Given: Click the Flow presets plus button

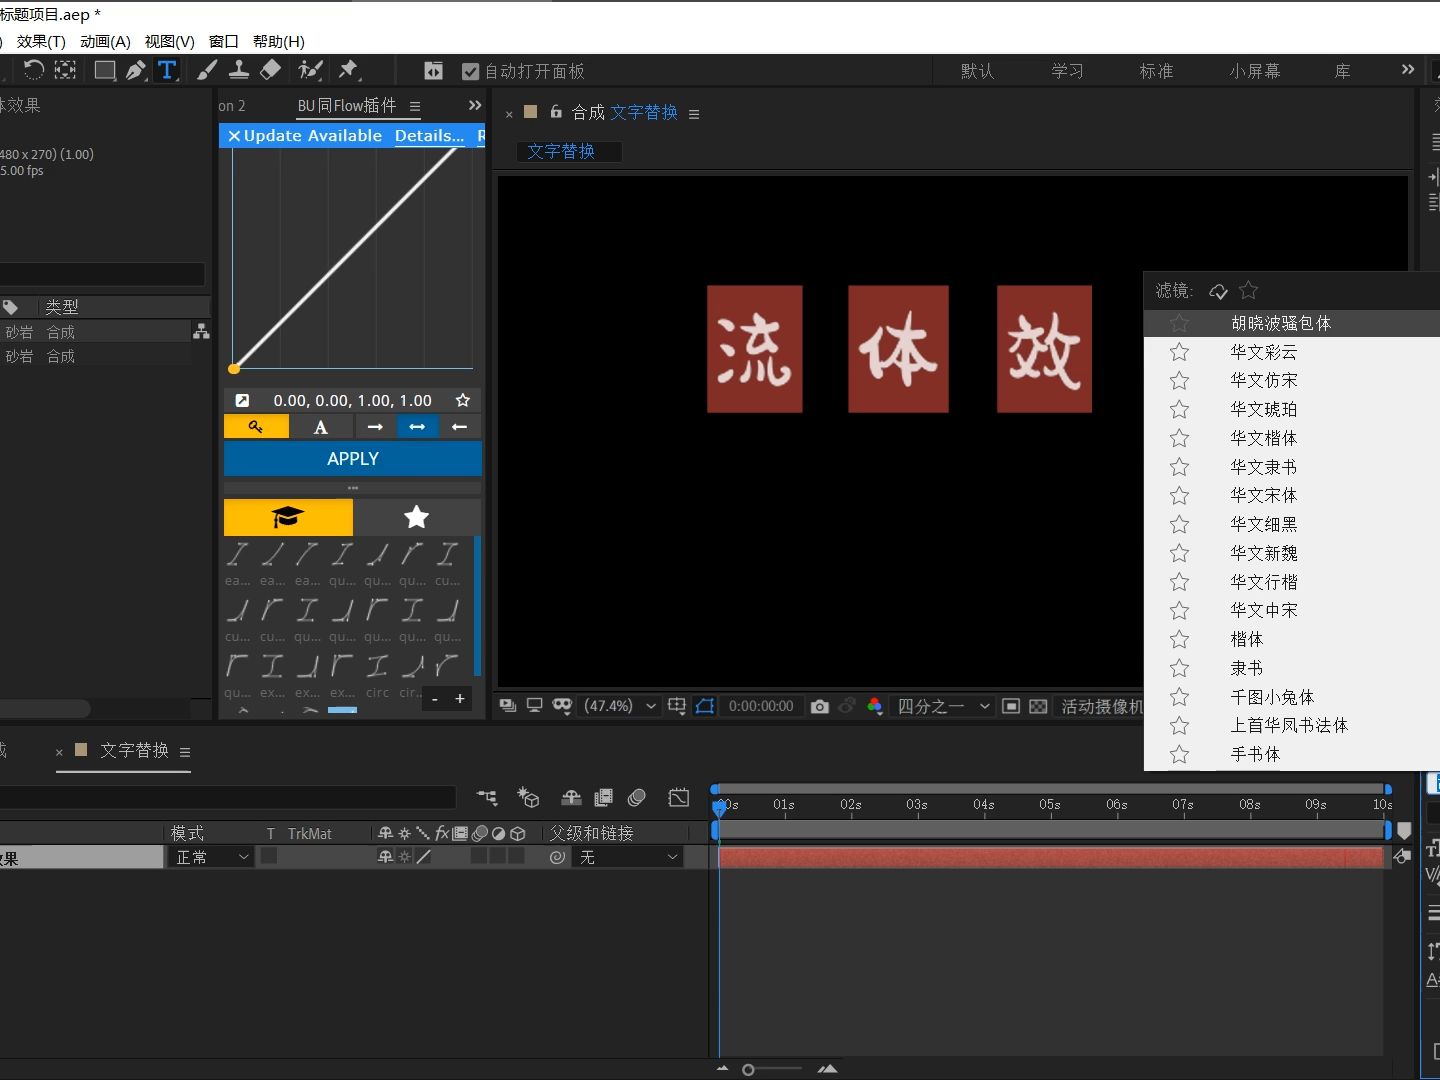Looking at the screenshot, I should pyautogui.click(x=460, y=698).
